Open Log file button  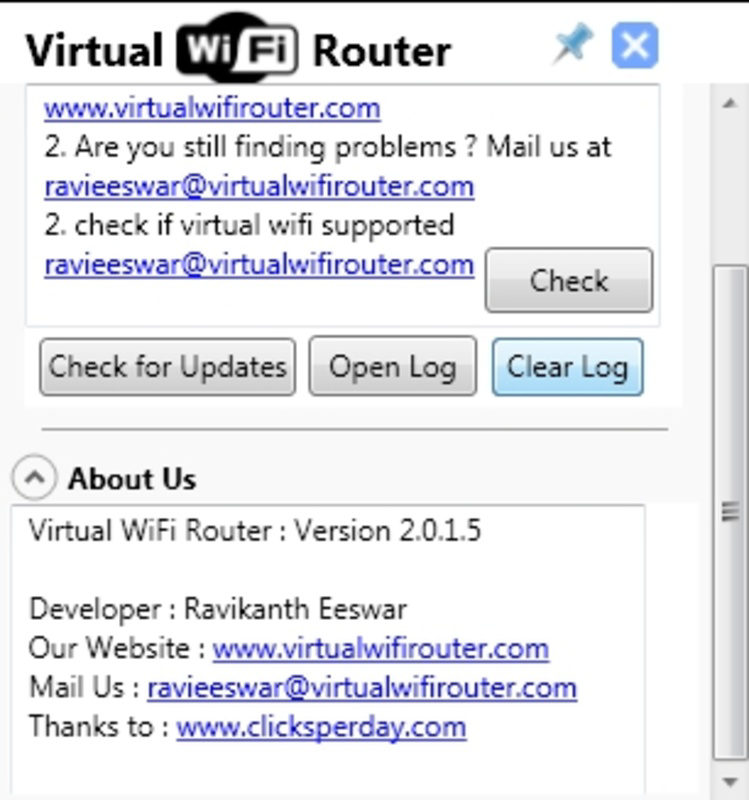click(x=392, y=366)
